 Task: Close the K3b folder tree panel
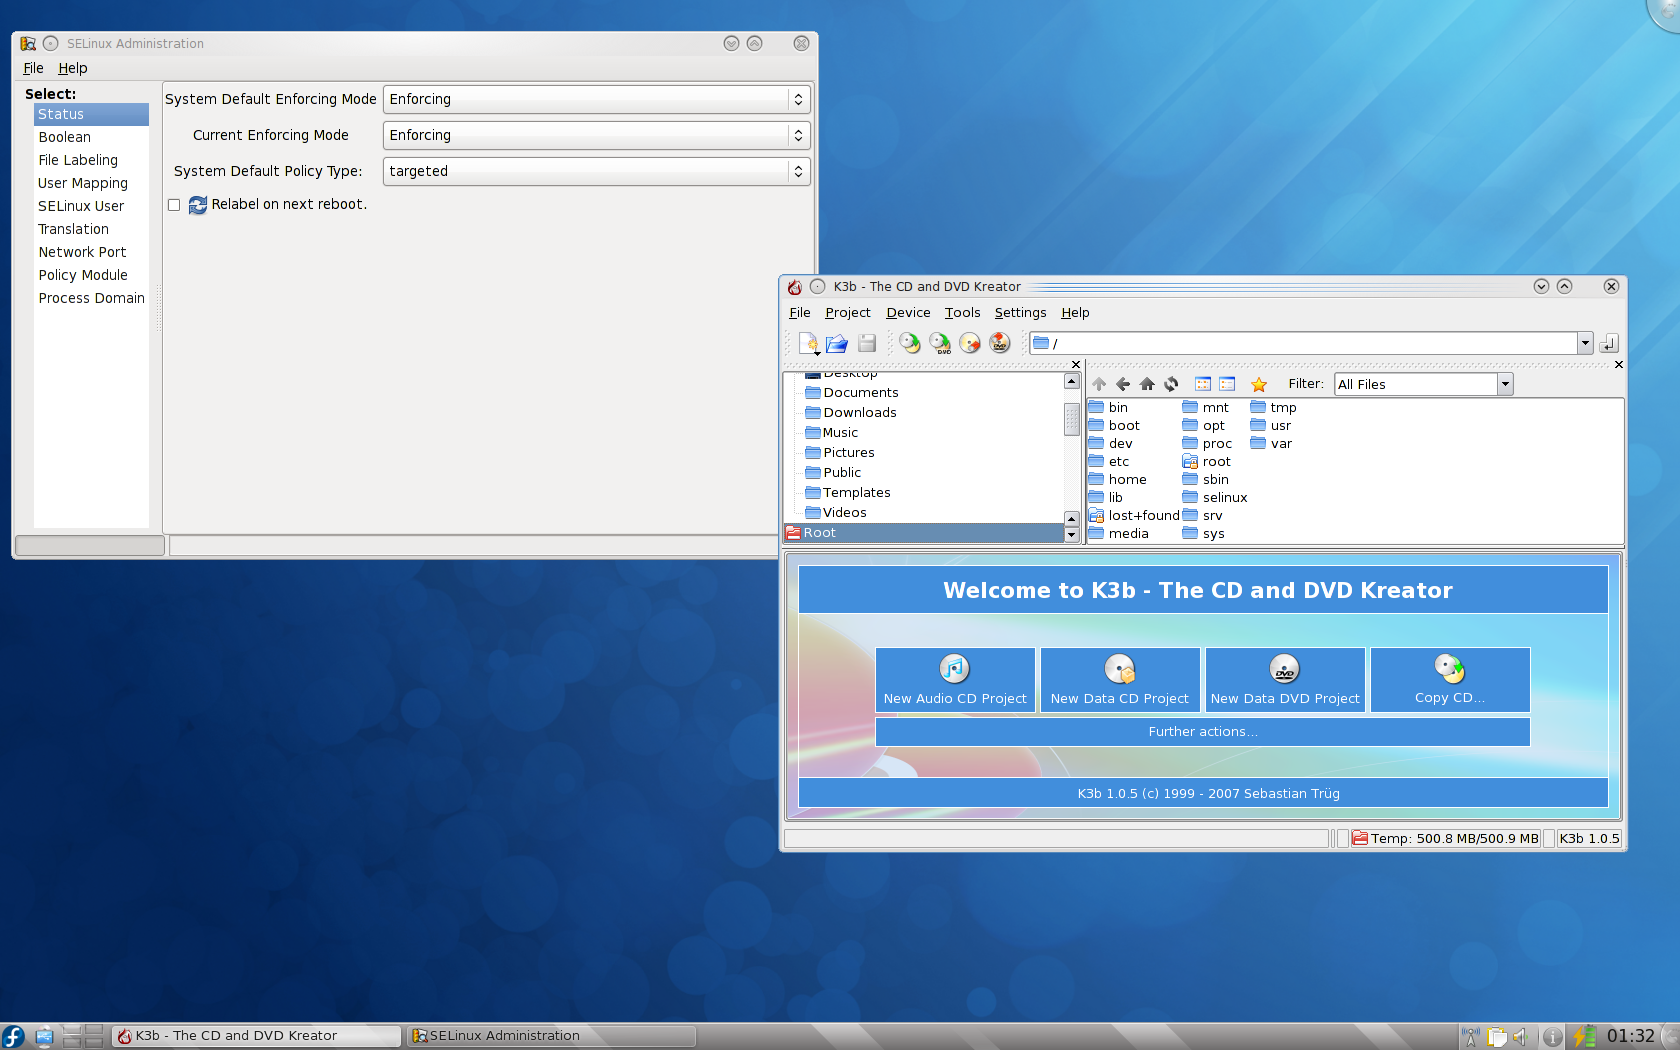pos(1076,365)
